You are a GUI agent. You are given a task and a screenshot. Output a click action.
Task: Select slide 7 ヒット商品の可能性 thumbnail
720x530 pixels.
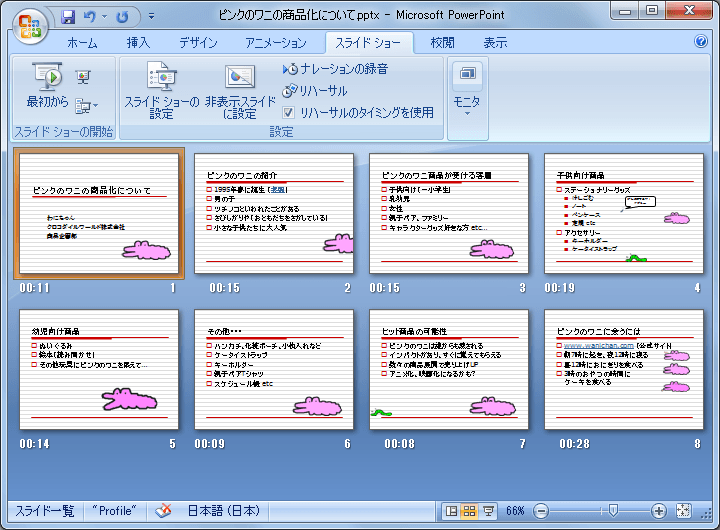(x=449, y=370)
